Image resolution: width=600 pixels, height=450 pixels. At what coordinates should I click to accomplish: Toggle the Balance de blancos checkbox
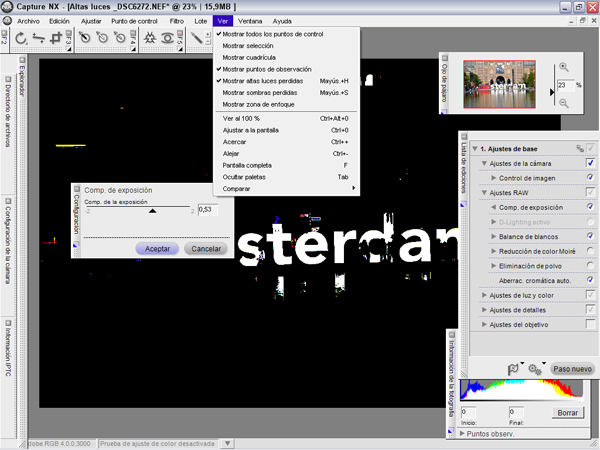tap(591, 236)
